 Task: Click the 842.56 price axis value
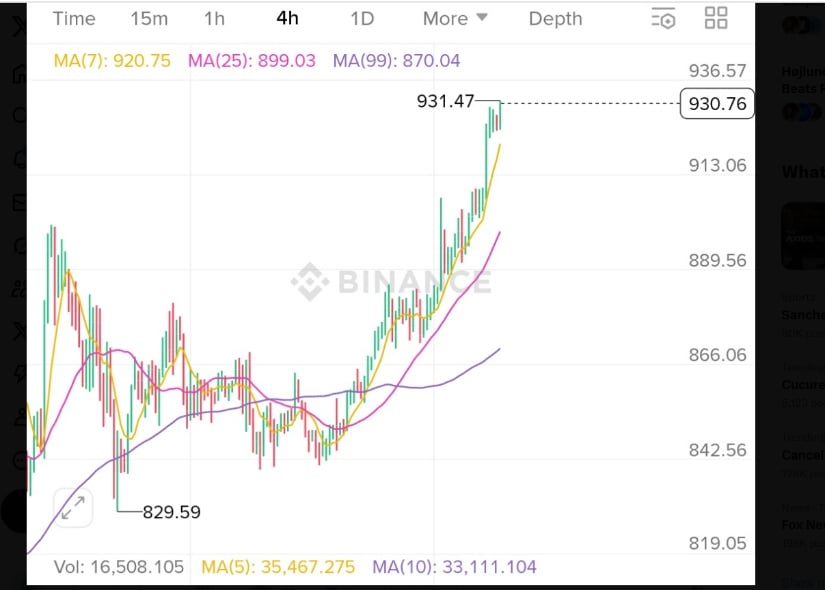pyautogui.click(x=717, y=451)
